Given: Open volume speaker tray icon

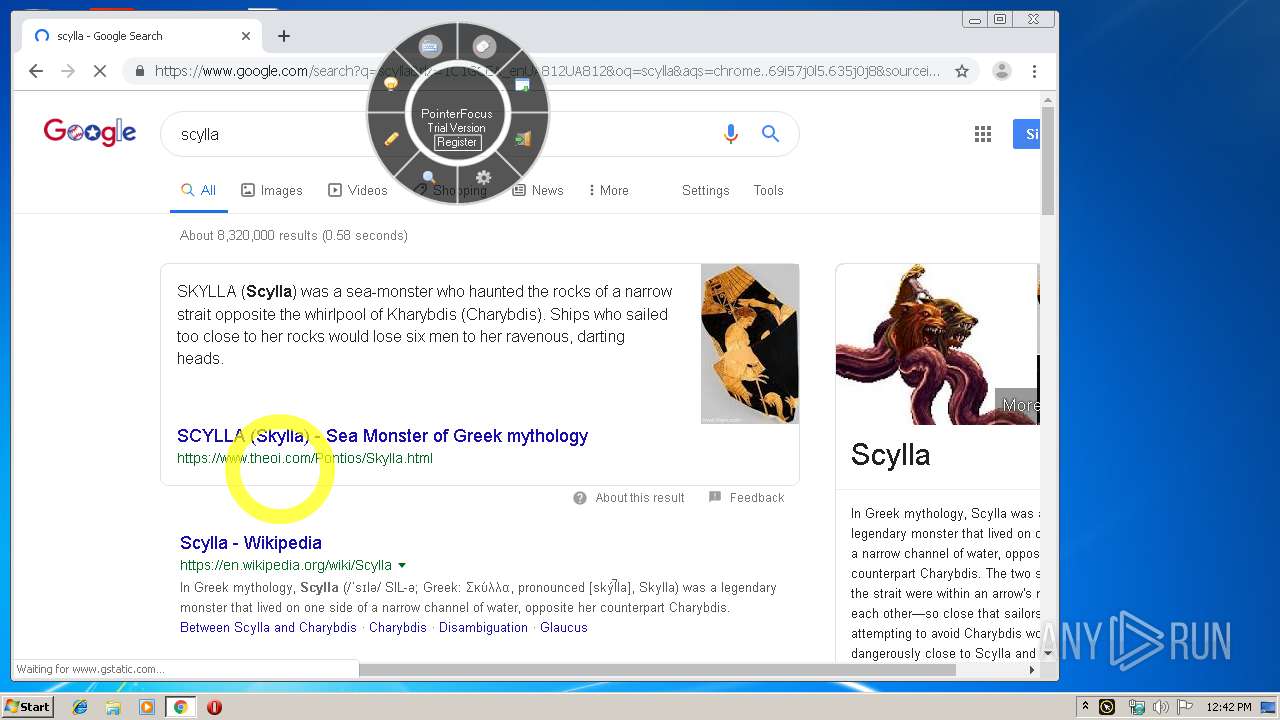Looking at the screenshot, I should point(1161,707).
